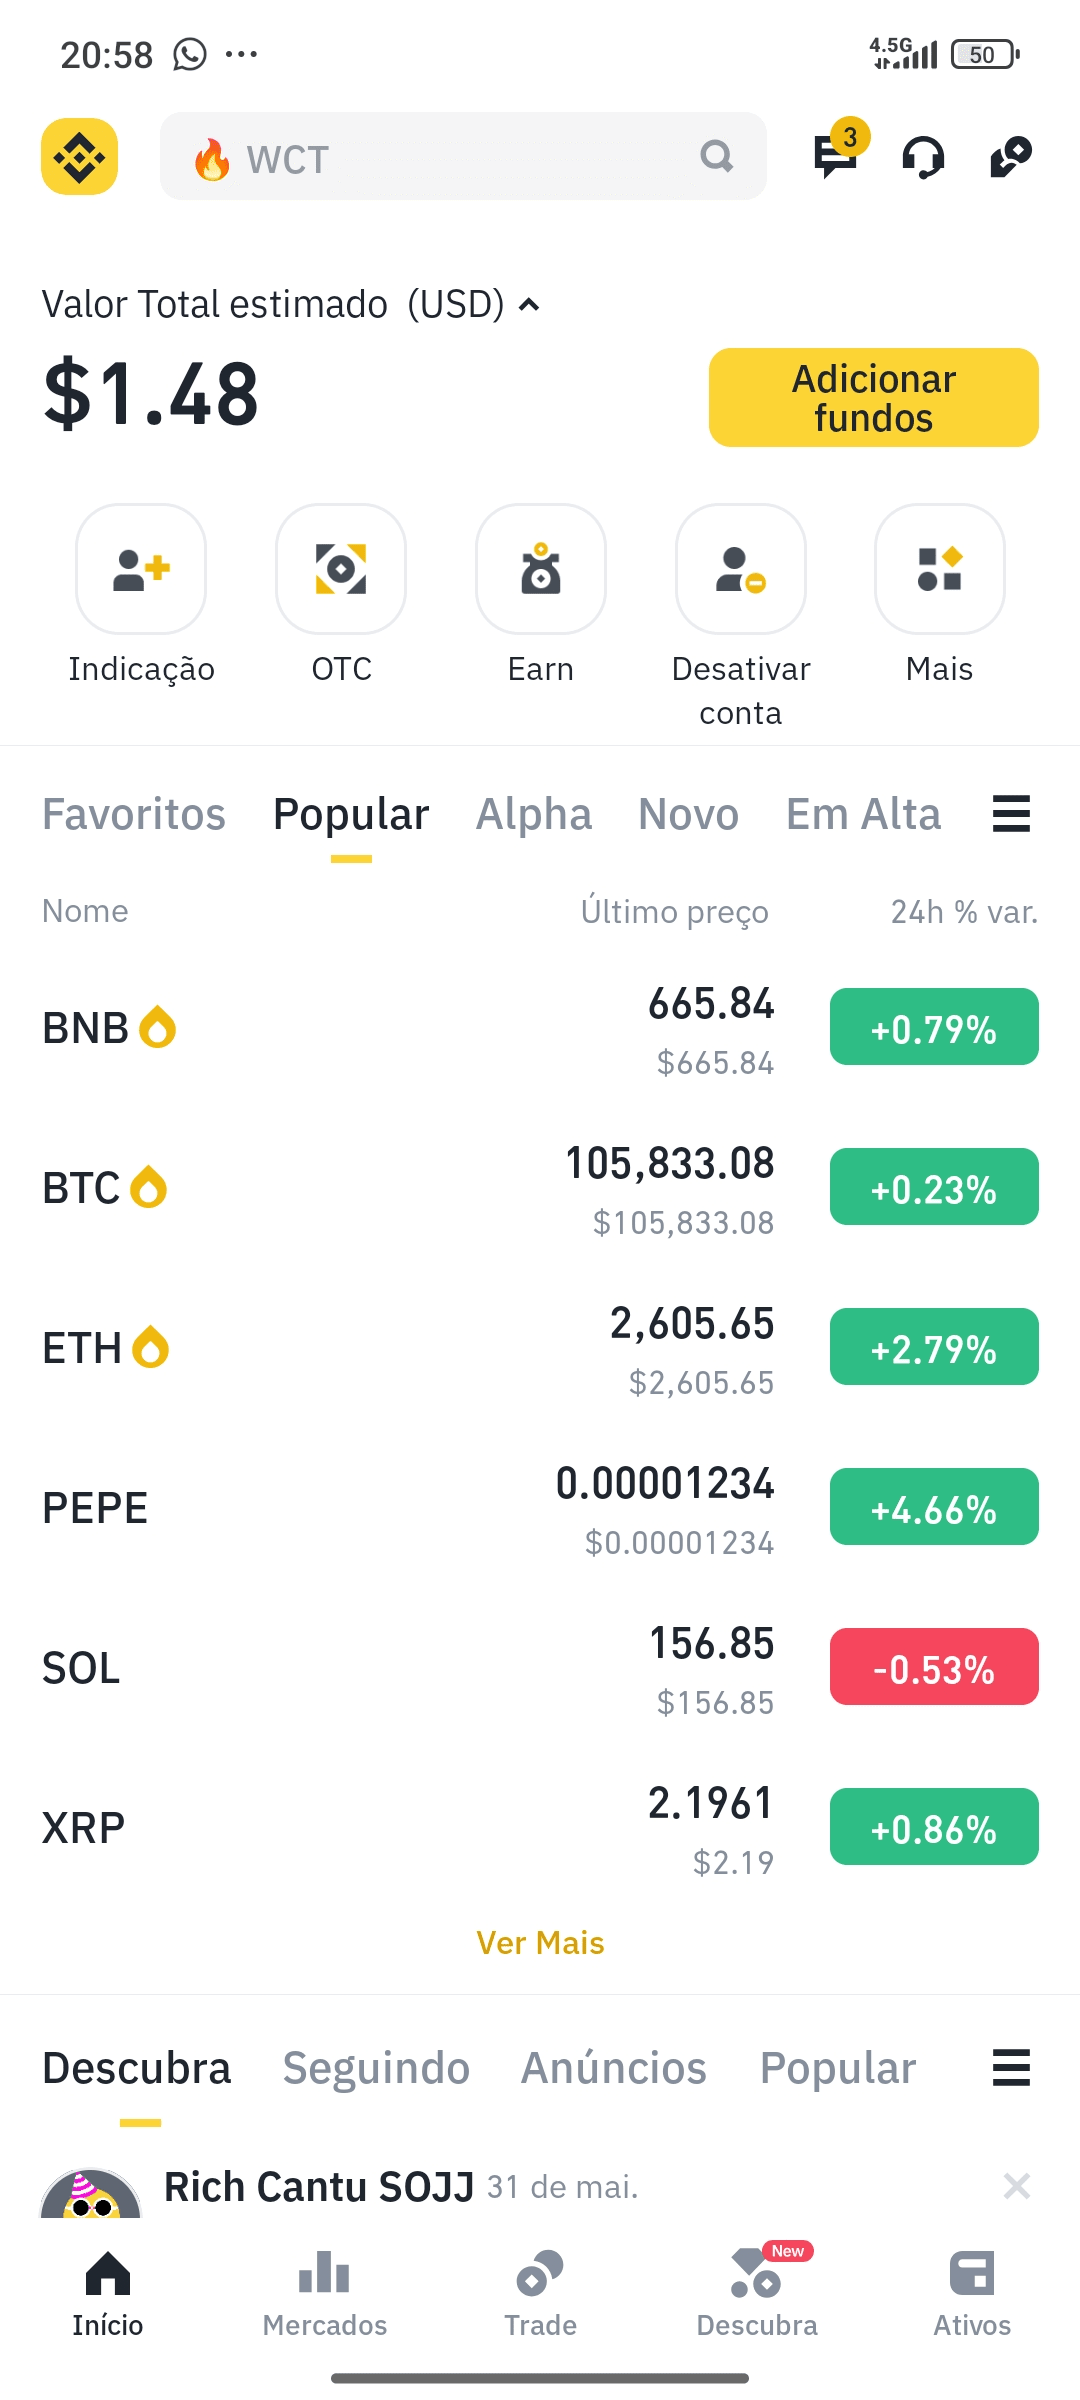Open customer support headset icon

923,157
